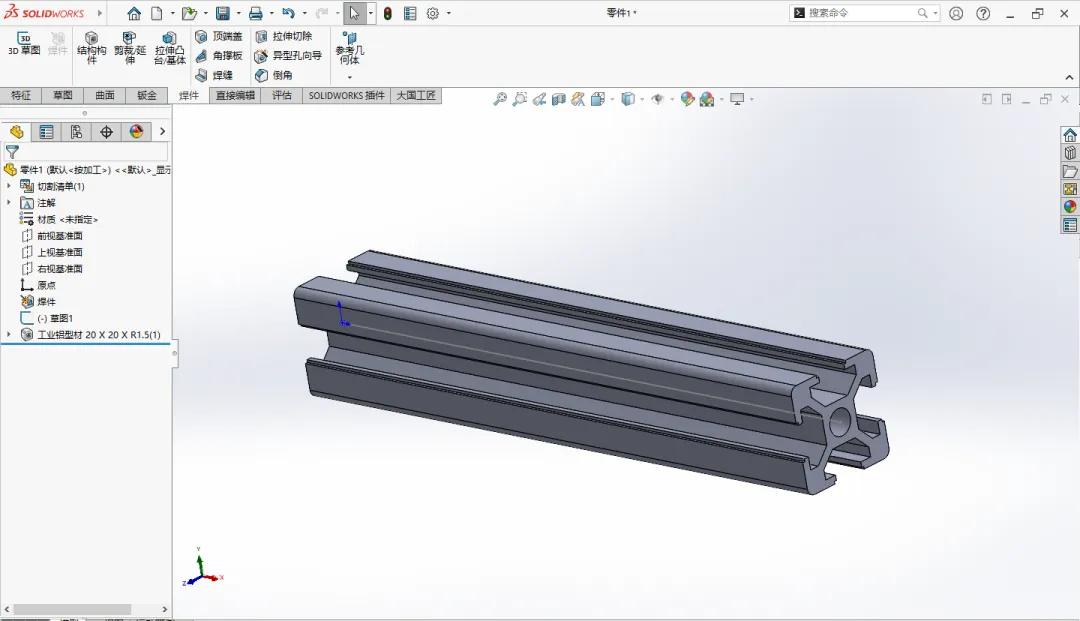Click the 3D 草图 tool
1080x621 pixels.
pyautogui.click(x=24, y=43)
